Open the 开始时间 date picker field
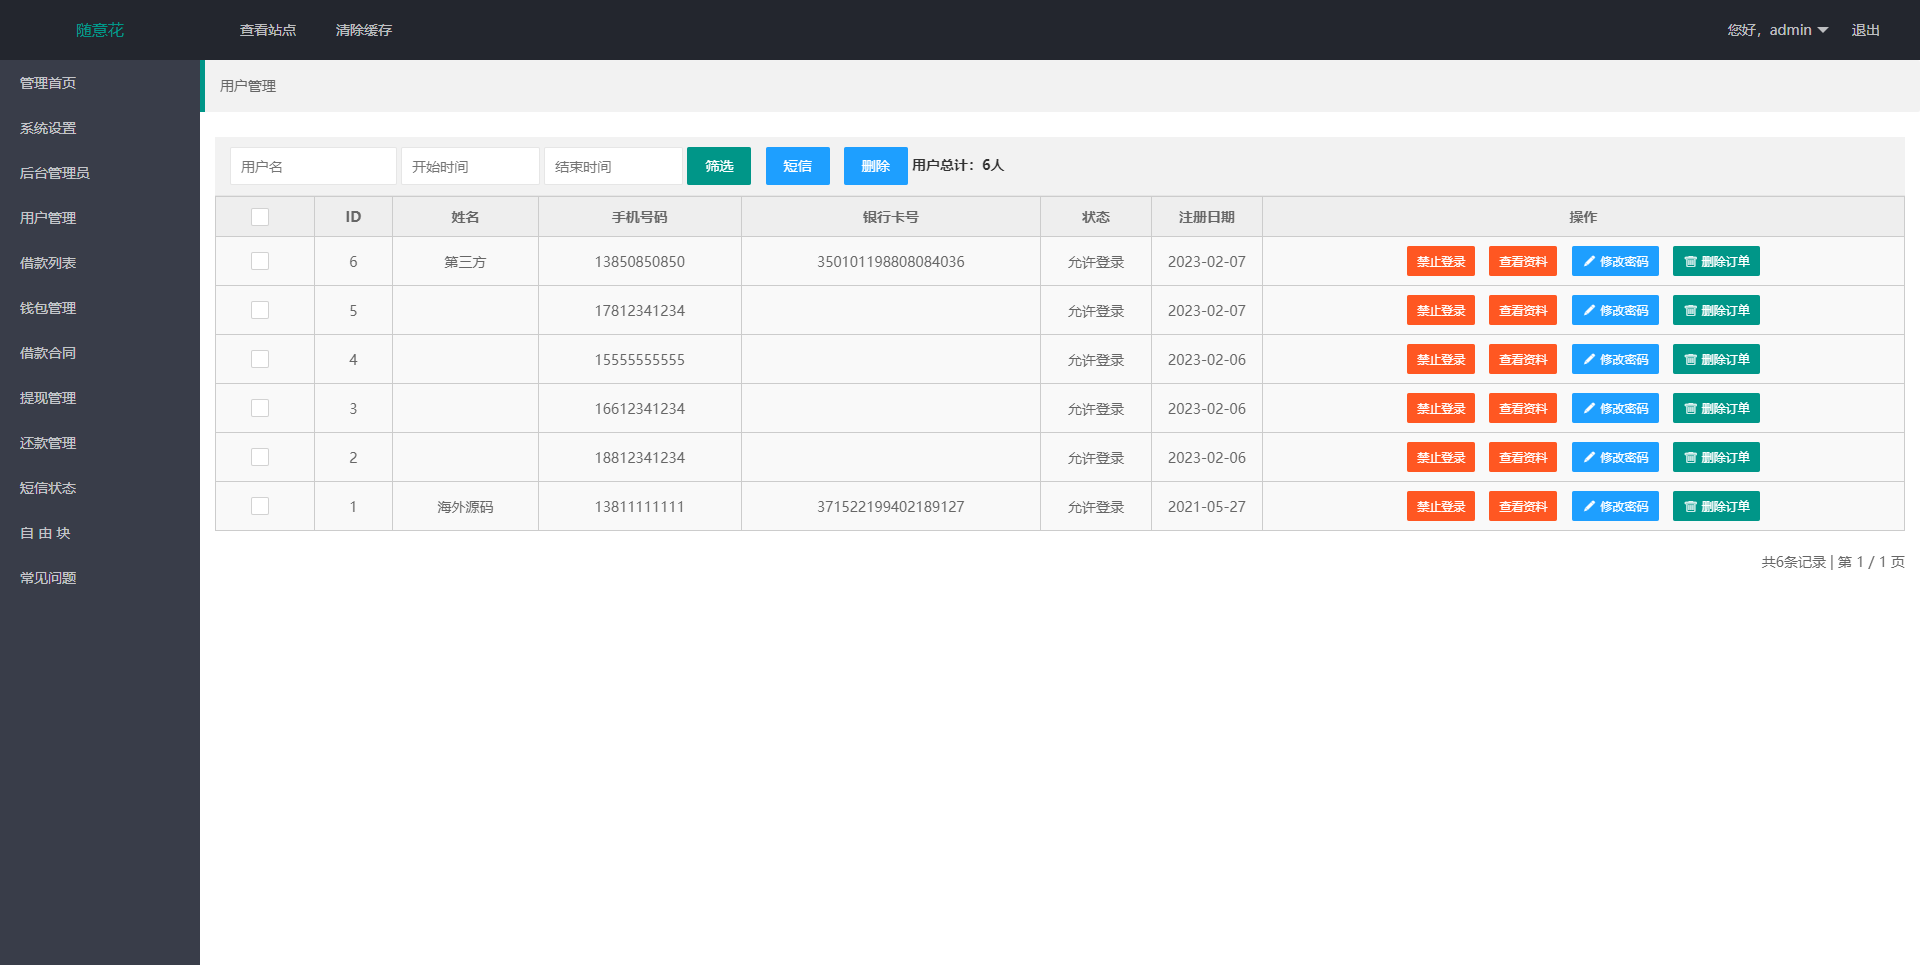The image size is (1920, 965). [x=470, y=166]
